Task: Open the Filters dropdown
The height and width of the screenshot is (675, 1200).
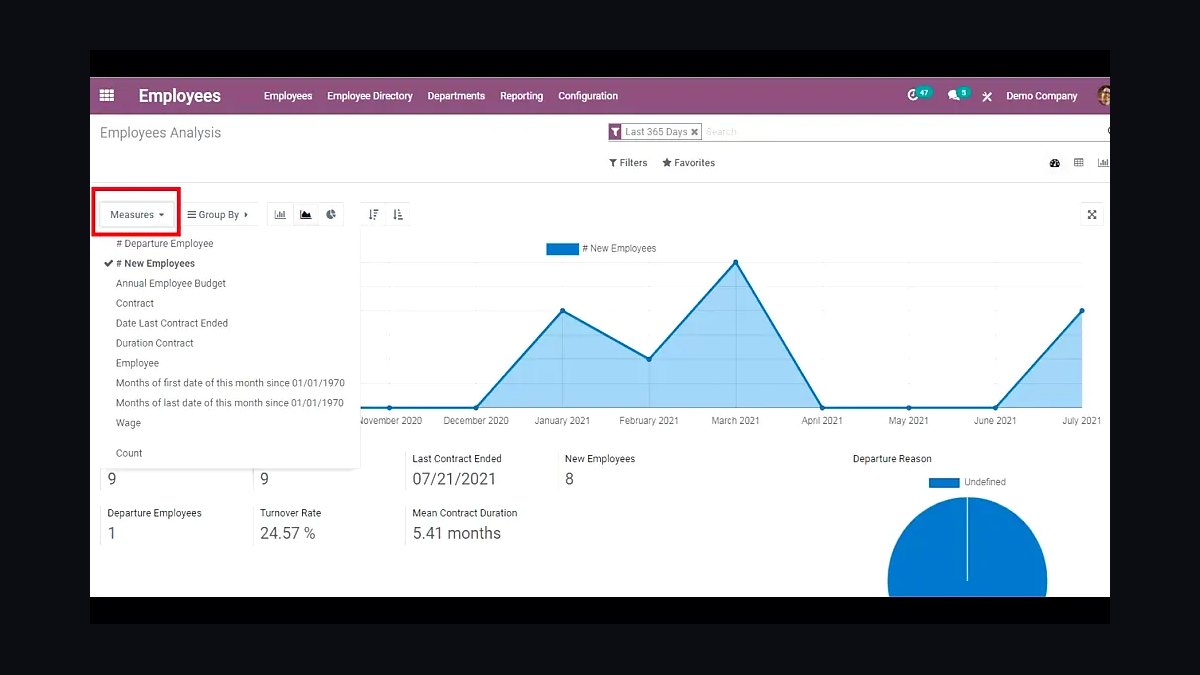Action: click(x=628, y=163)
